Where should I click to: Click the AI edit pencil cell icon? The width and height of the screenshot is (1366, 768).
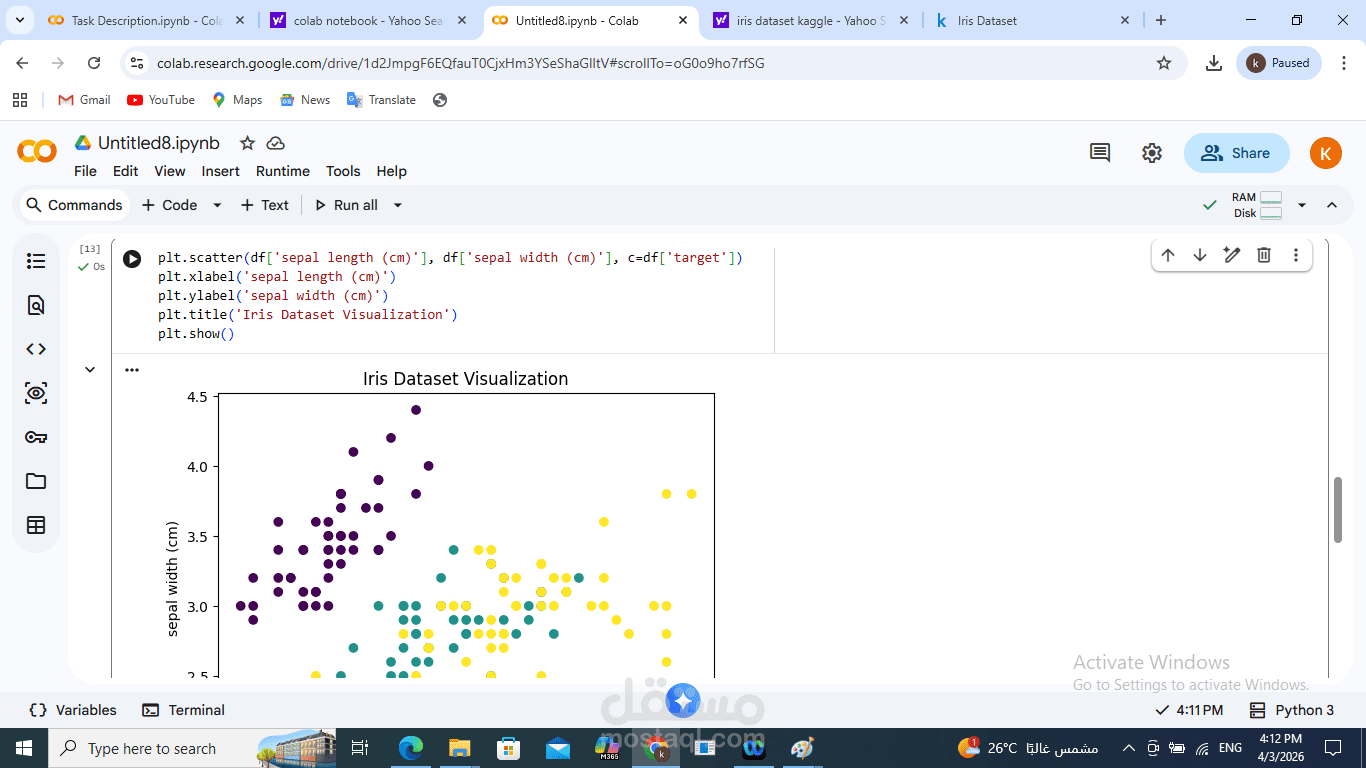click(x=1232, y=255)
